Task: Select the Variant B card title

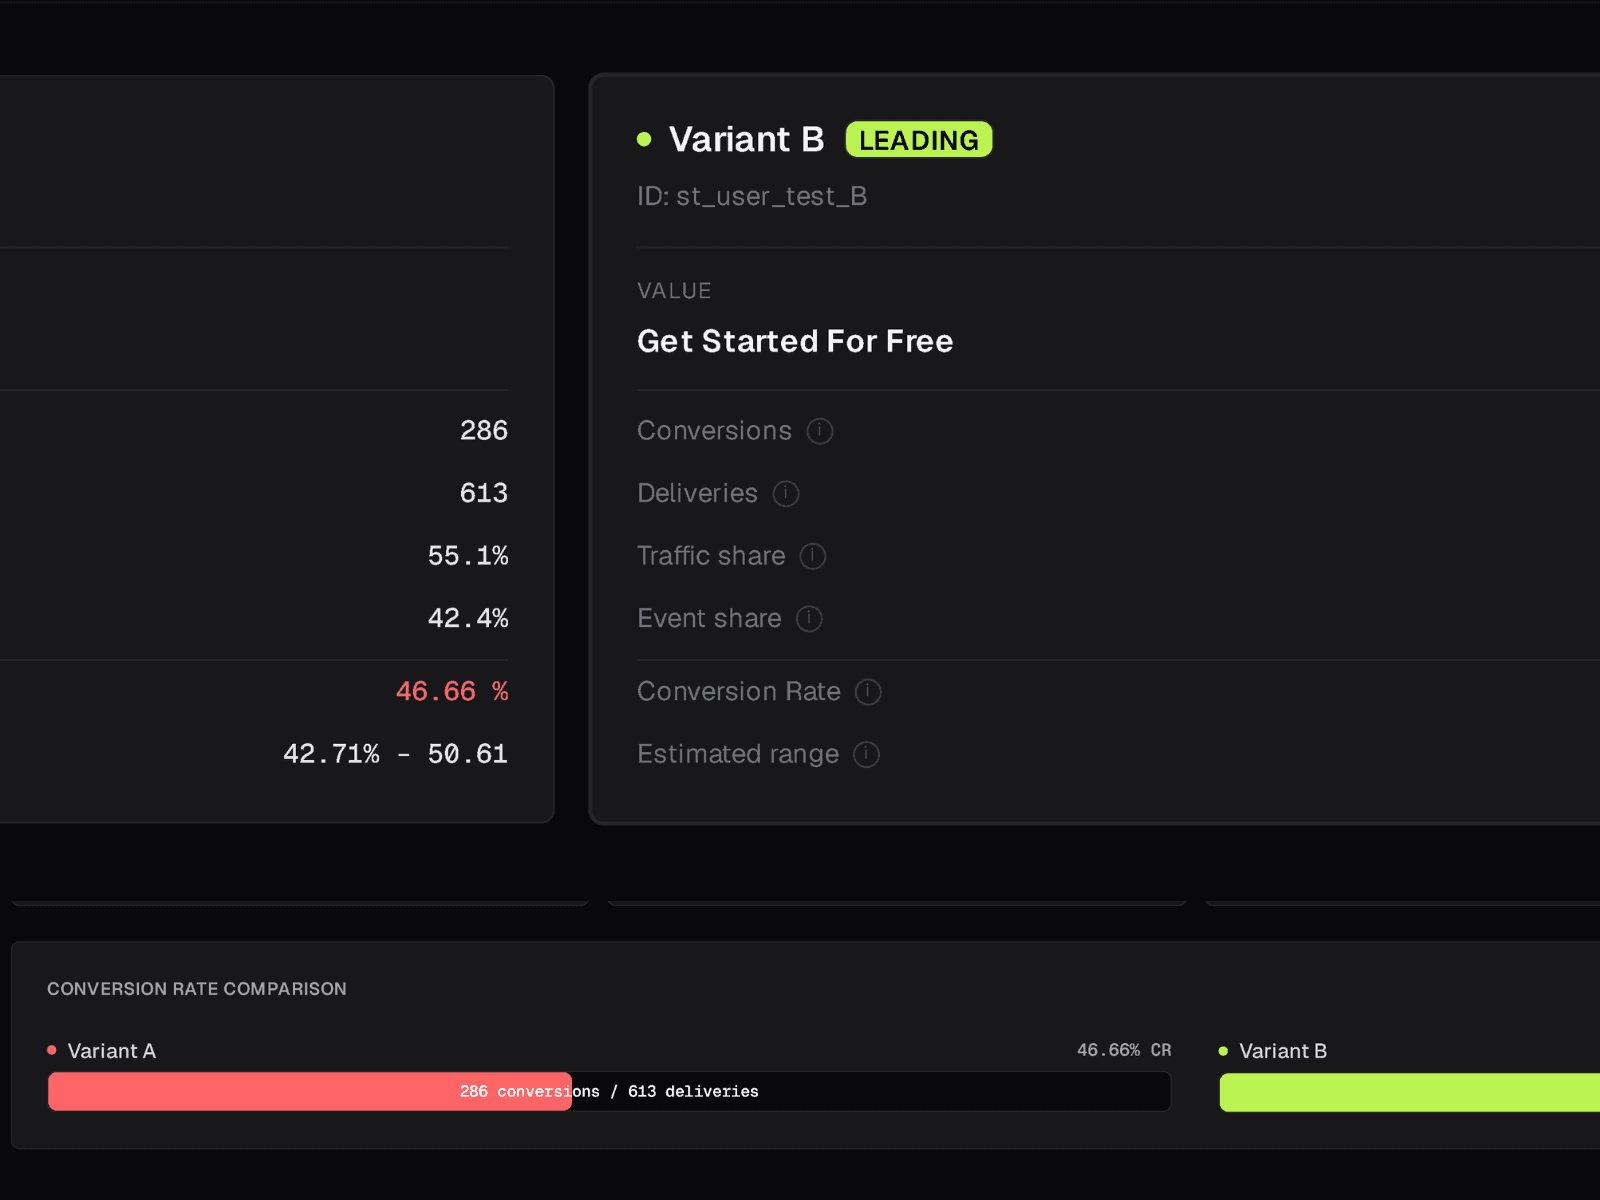Action: click(x=746, y=139)
